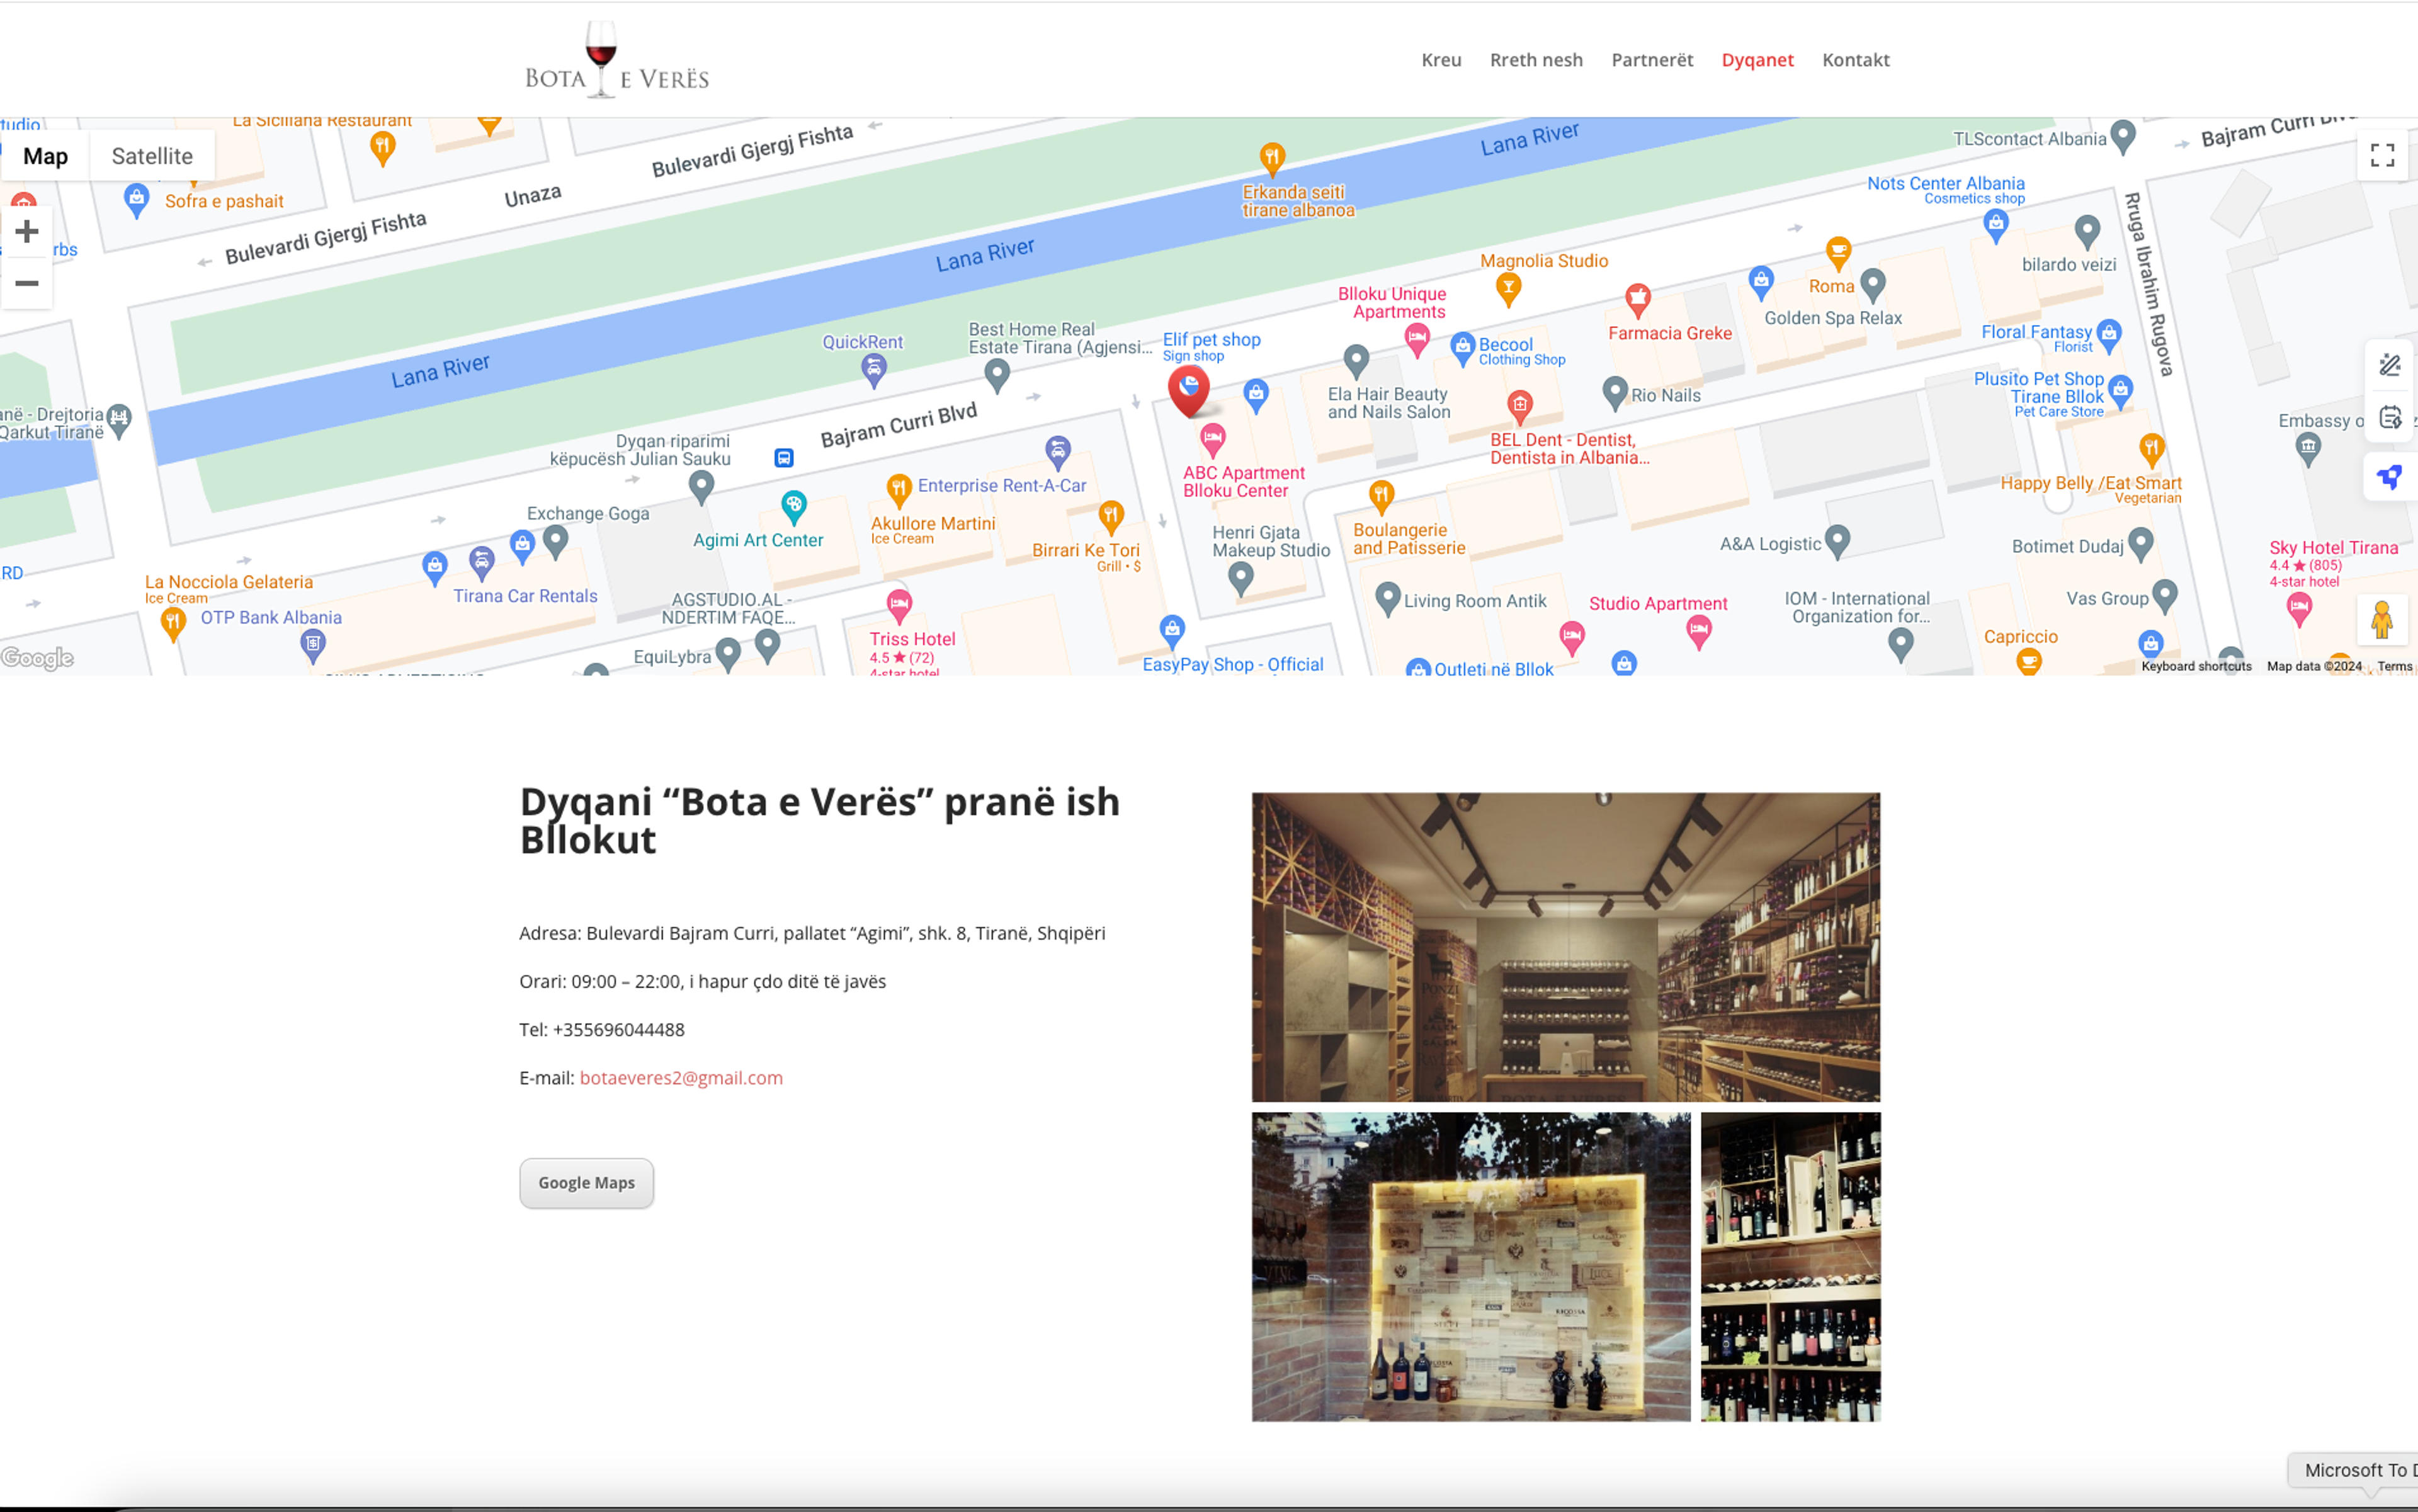
Task: Switch map to Map view
Action: click(x=45, y=156)
